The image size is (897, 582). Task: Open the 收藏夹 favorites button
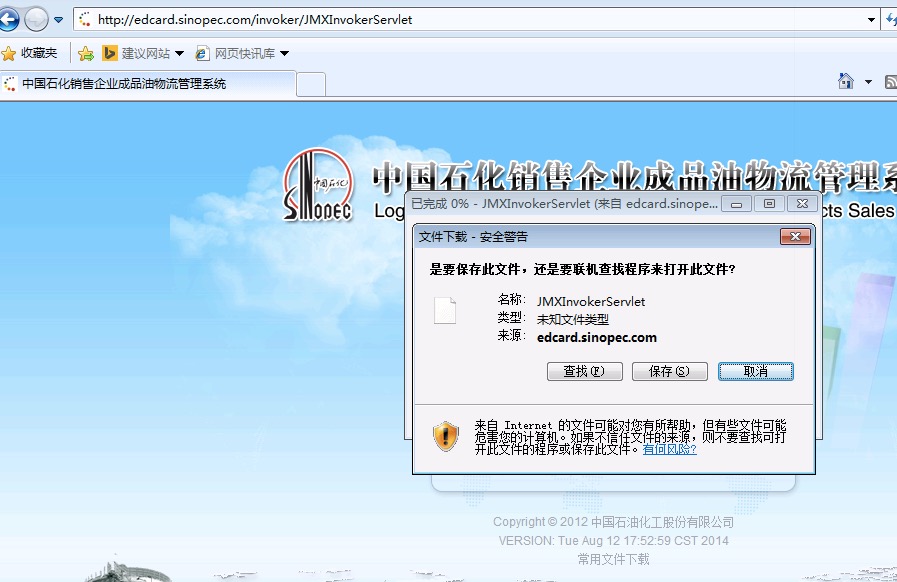[30, 53]
